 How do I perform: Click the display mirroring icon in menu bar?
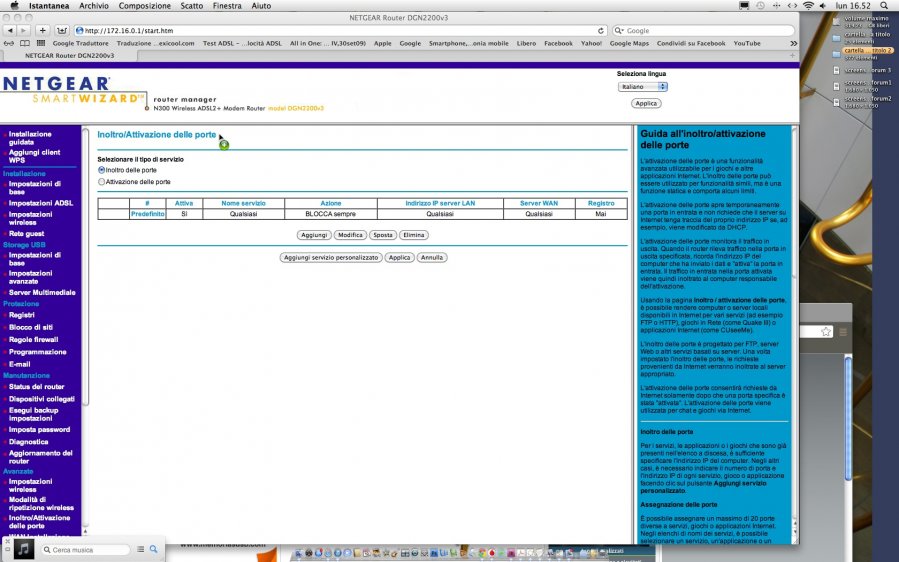pos(744,6)
